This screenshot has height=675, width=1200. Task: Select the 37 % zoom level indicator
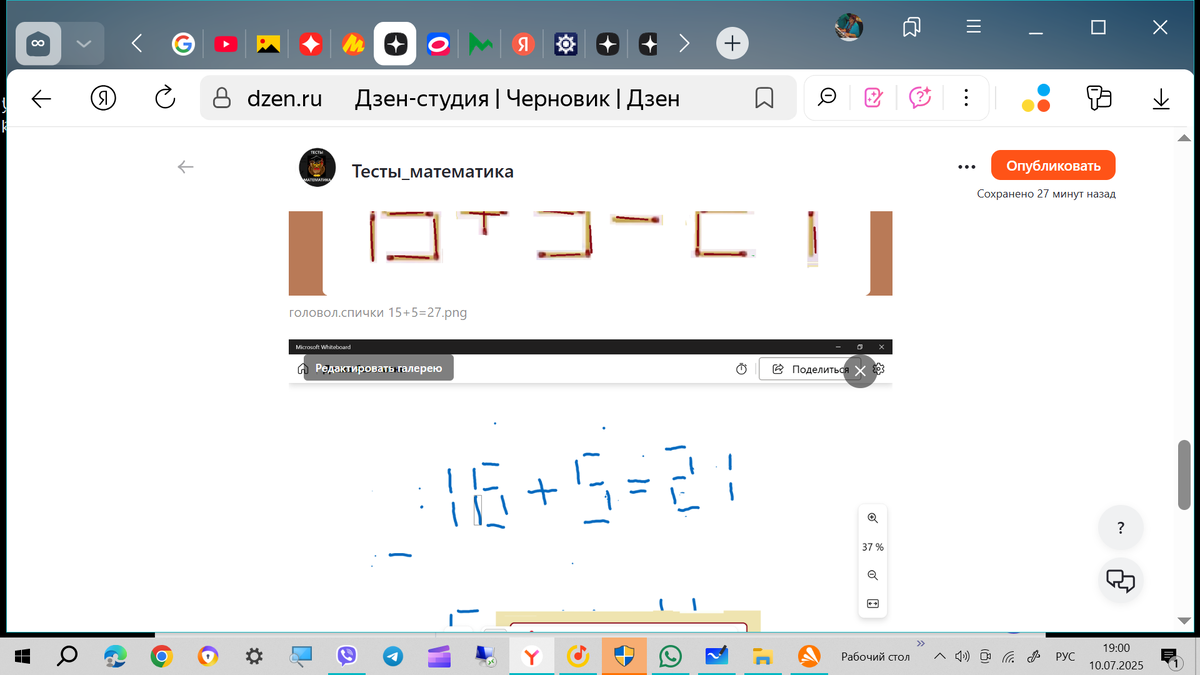point(872,547)
